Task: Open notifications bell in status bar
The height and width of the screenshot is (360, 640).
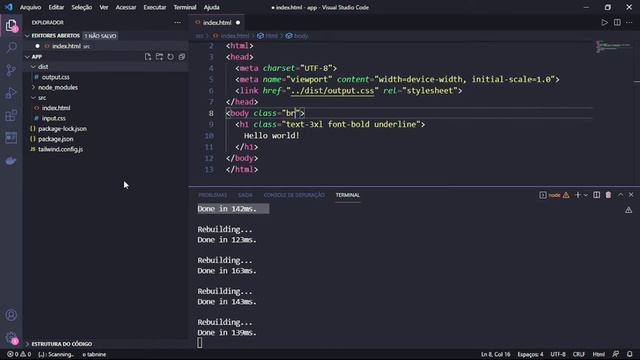Action: [x=630, y=354]
